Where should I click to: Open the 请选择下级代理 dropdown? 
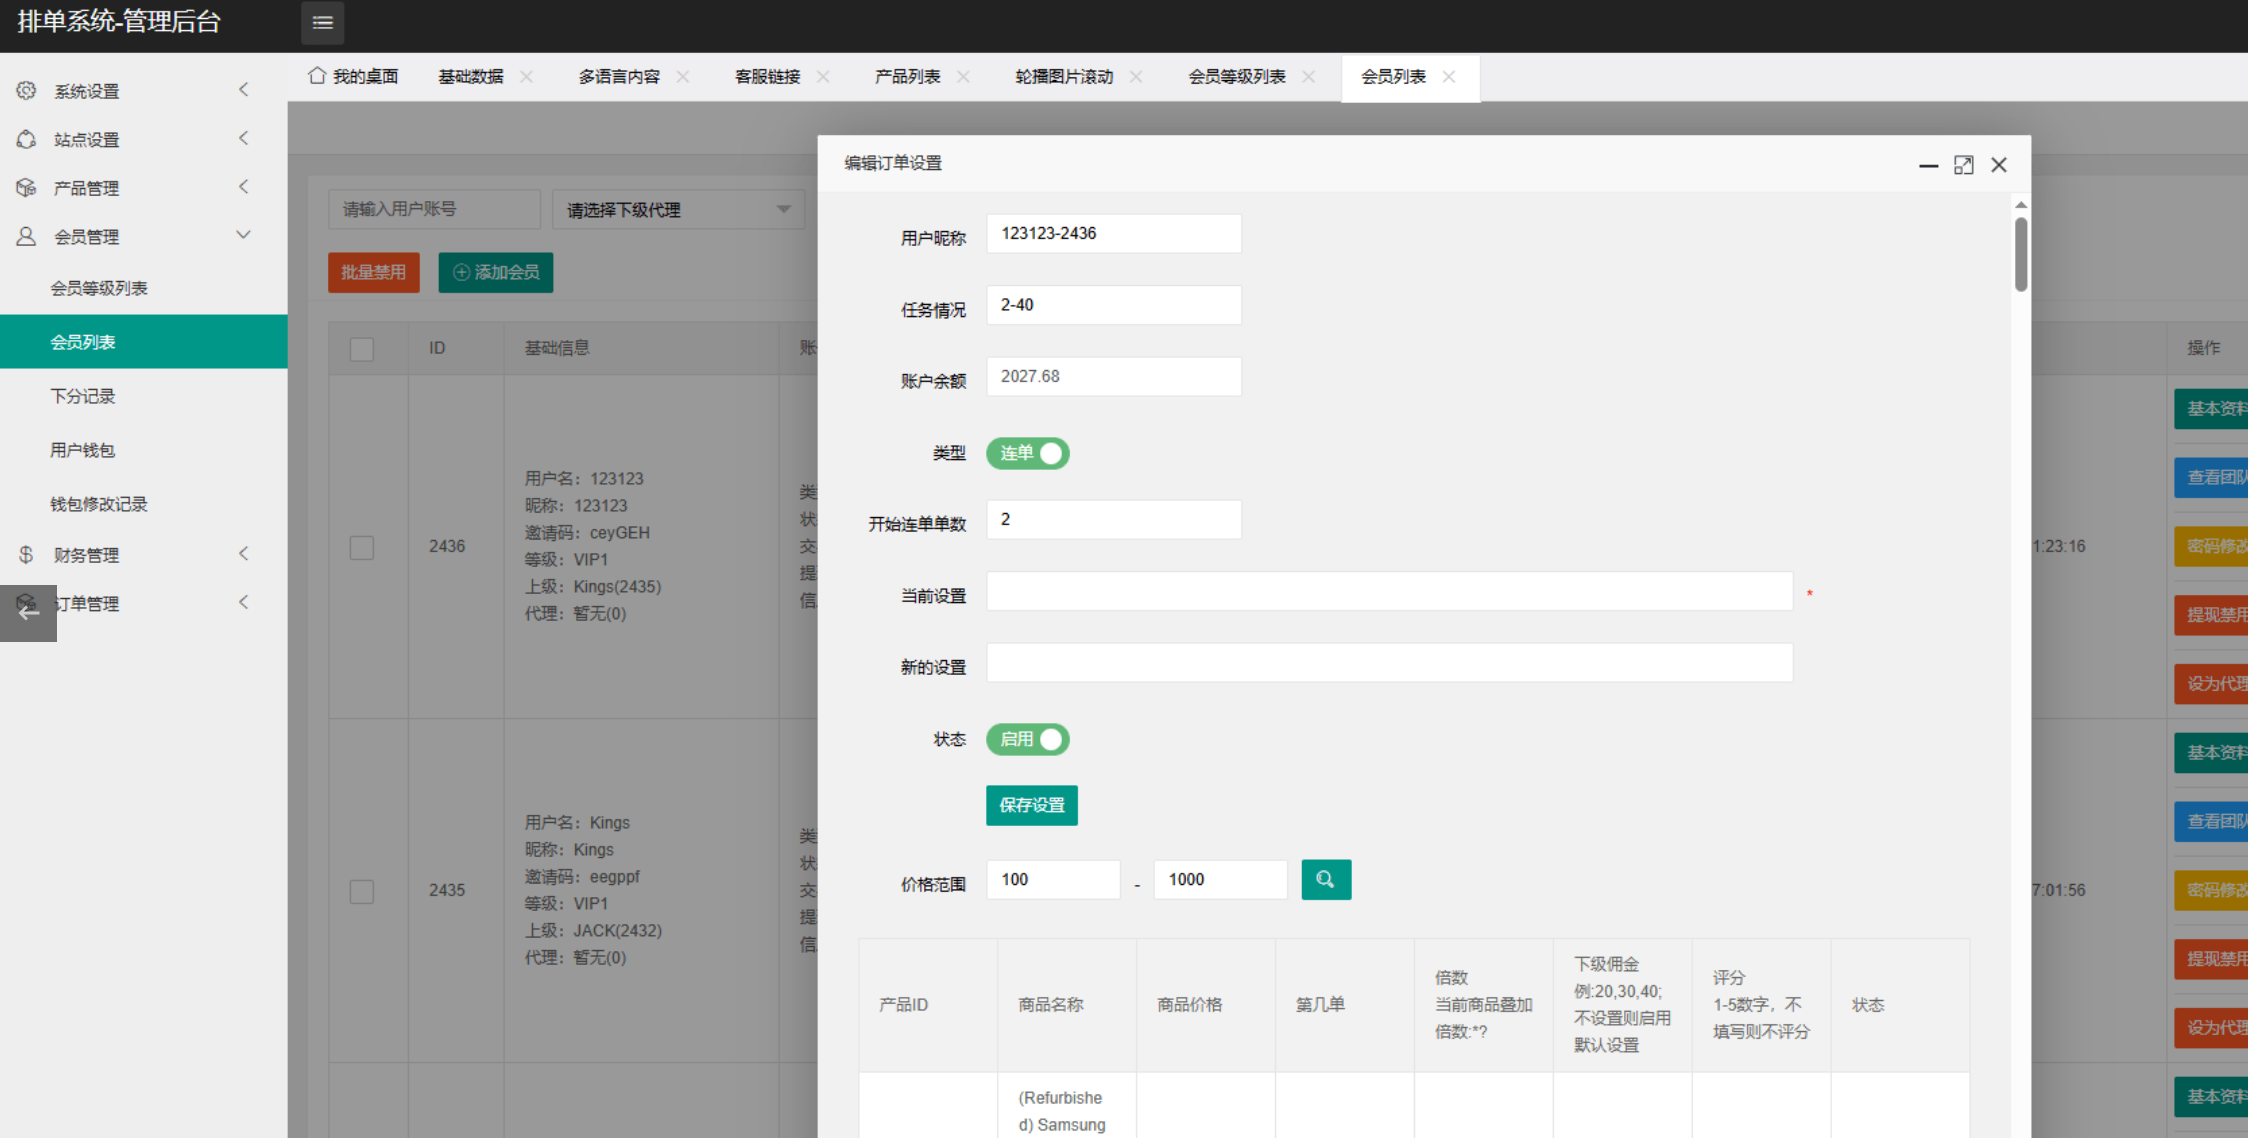tap(678, 210)
